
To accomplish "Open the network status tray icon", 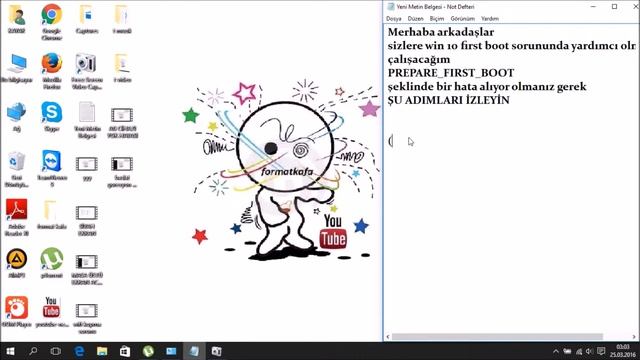I will 579,351.
